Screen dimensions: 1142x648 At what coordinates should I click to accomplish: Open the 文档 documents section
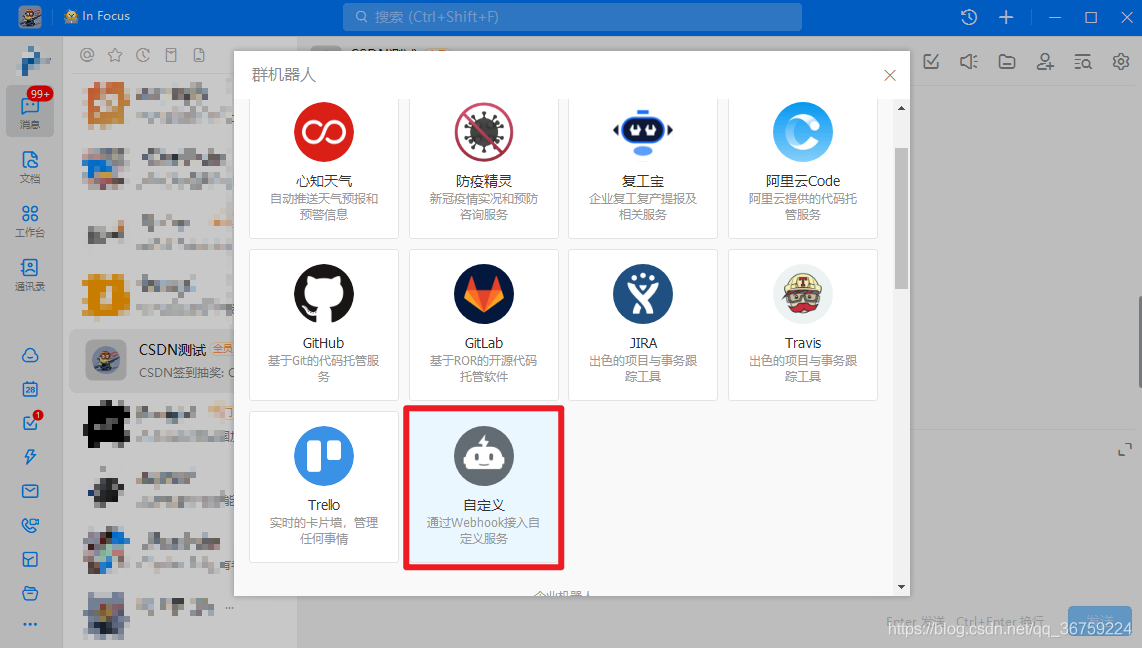pyautogui.click(x=30, y=167)
